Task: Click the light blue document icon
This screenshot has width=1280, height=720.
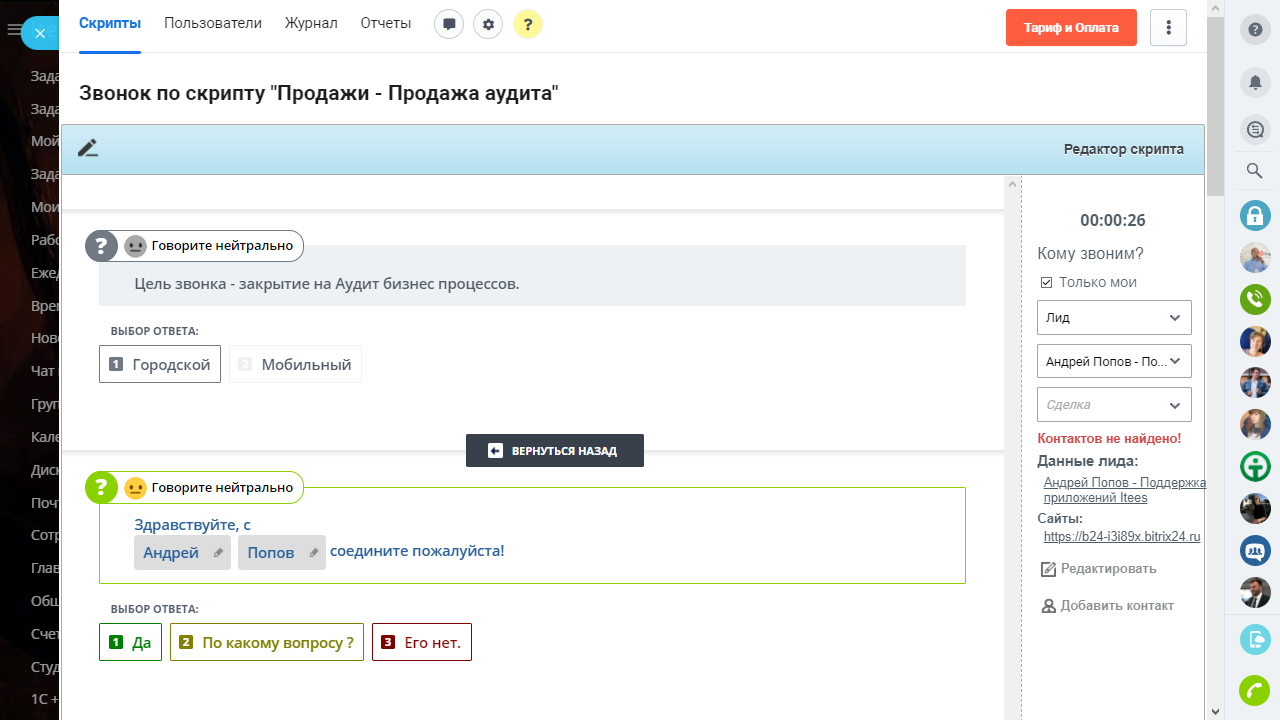Action: click(1255, 640)
